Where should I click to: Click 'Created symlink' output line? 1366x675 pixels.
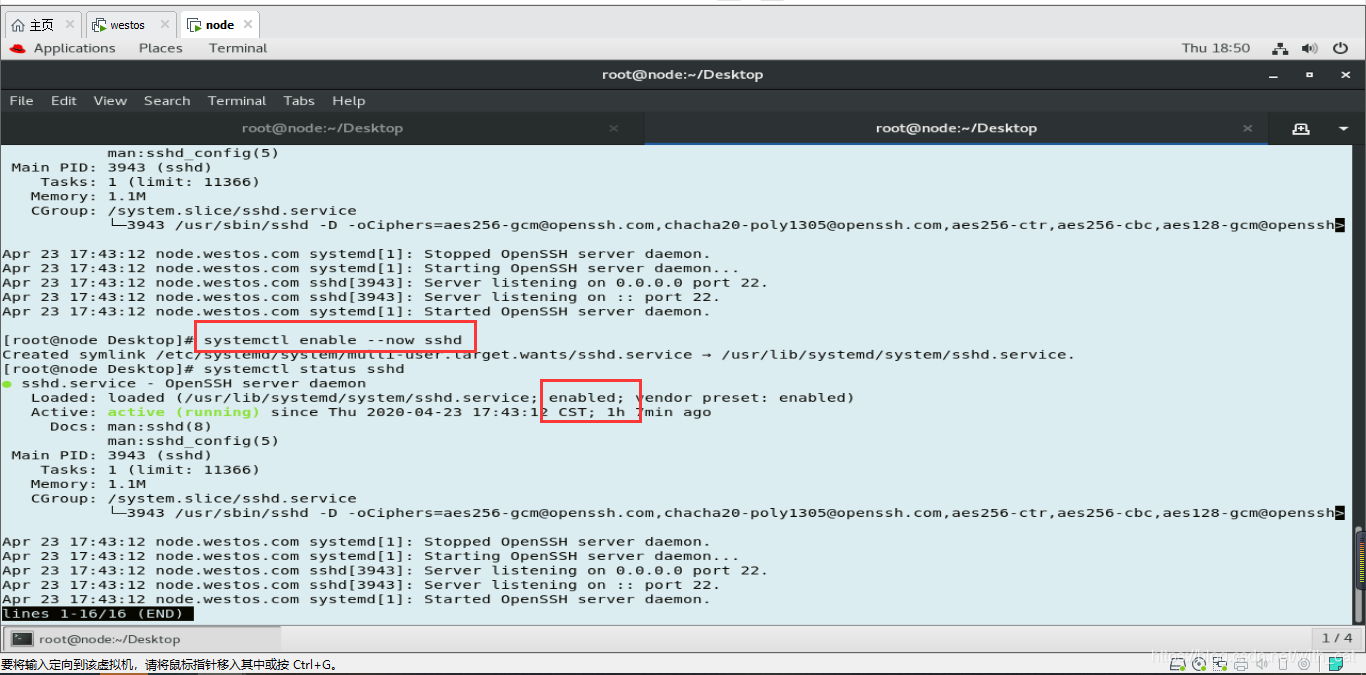538,354
